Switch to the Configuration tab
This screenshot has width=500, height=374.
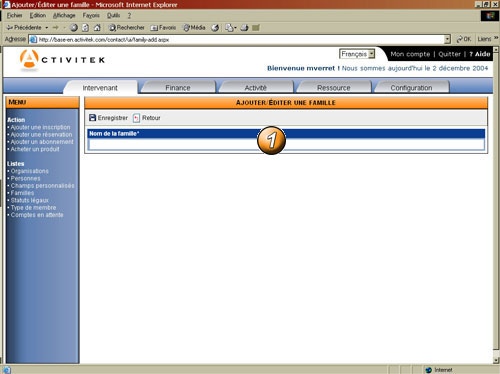[411, 88]
